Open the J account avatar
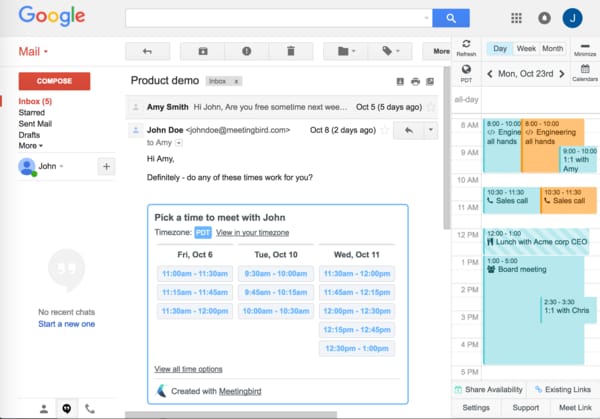This screenshot has height=419, width=600. pyautogui.click(x=572, y=18)
